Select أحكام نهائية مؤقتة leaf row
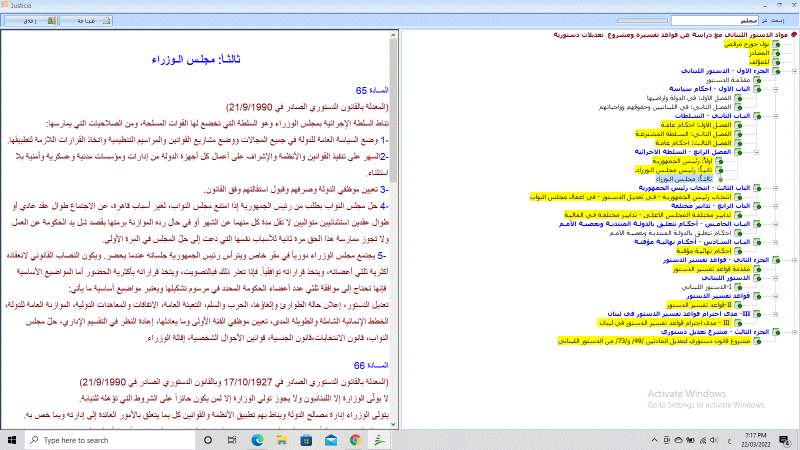800x450 pixels. [704, 251]
